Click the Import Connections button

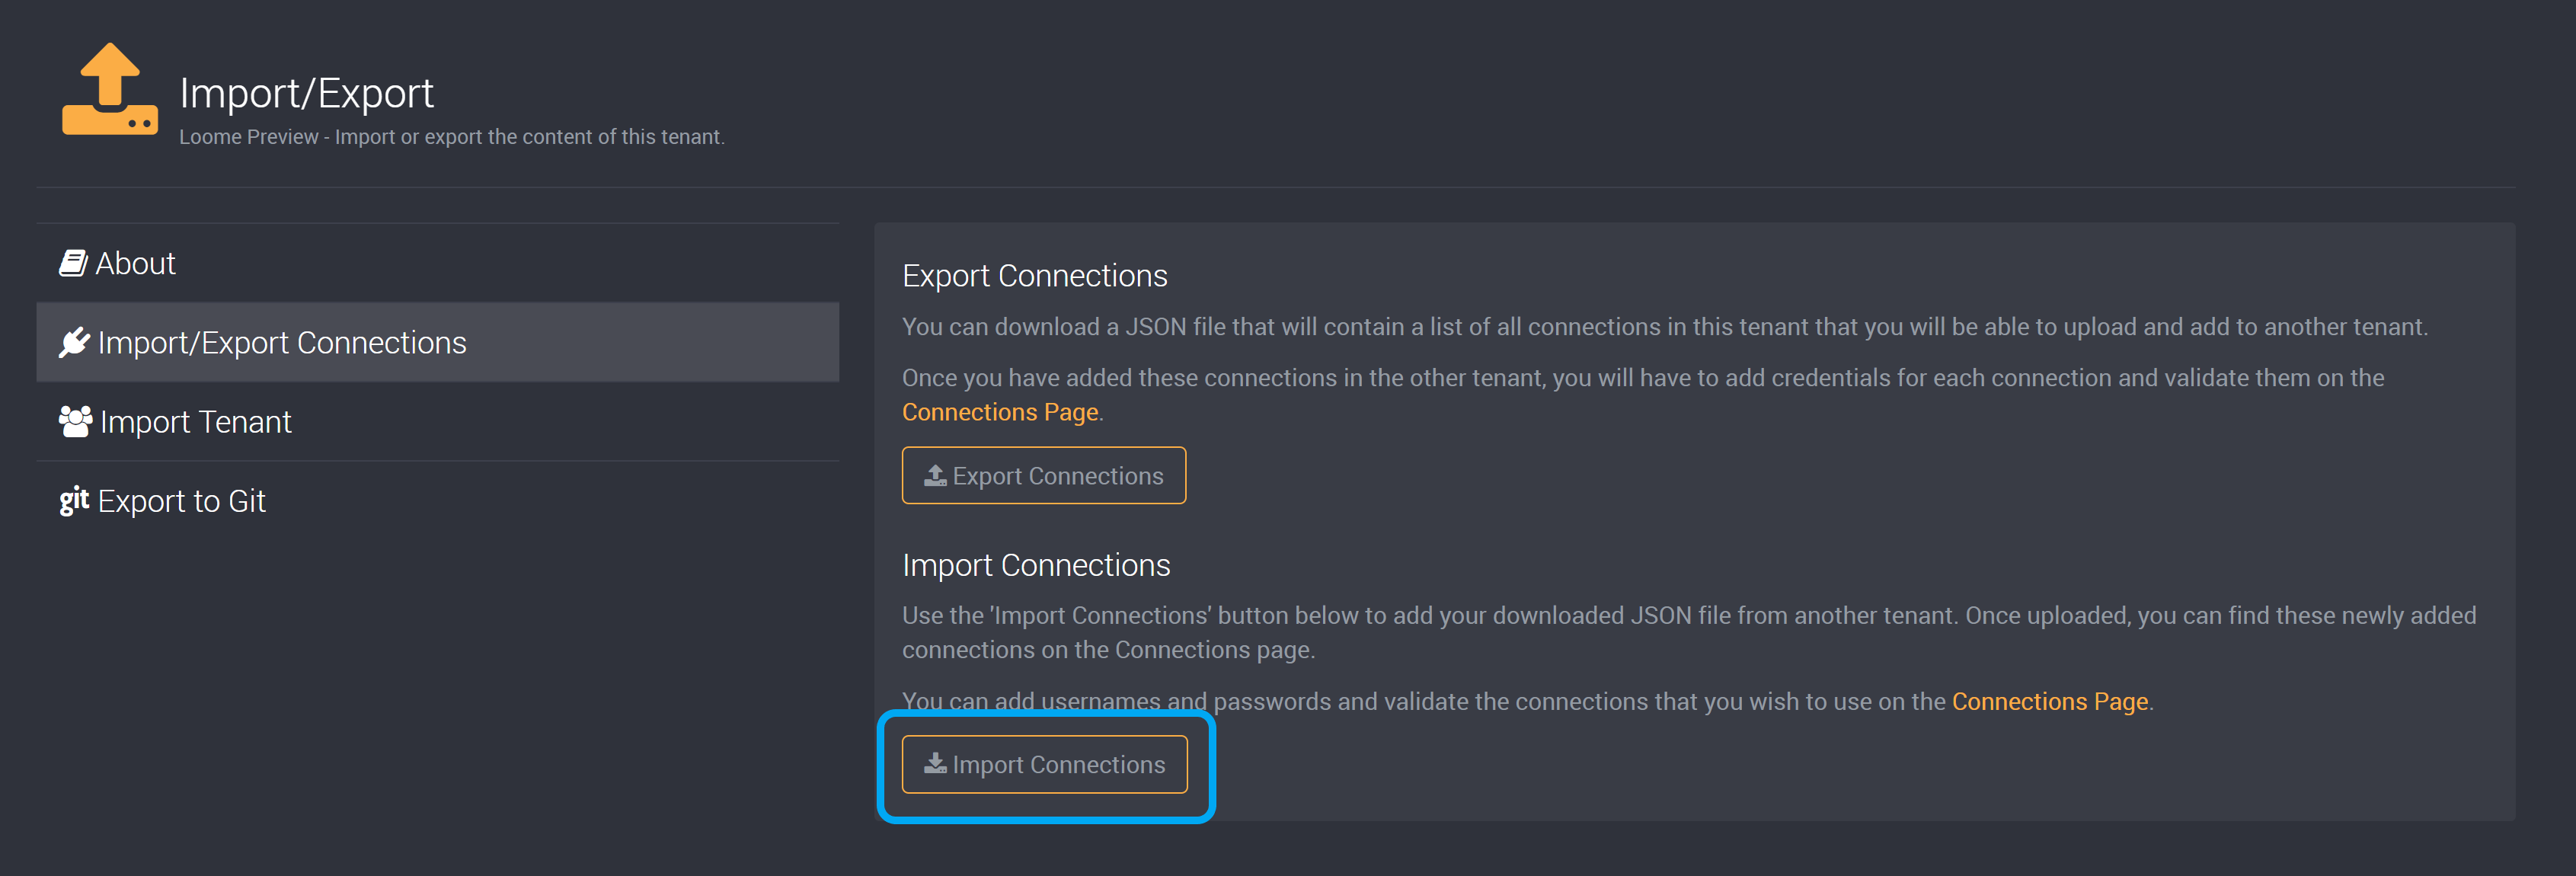point(1045,764)
